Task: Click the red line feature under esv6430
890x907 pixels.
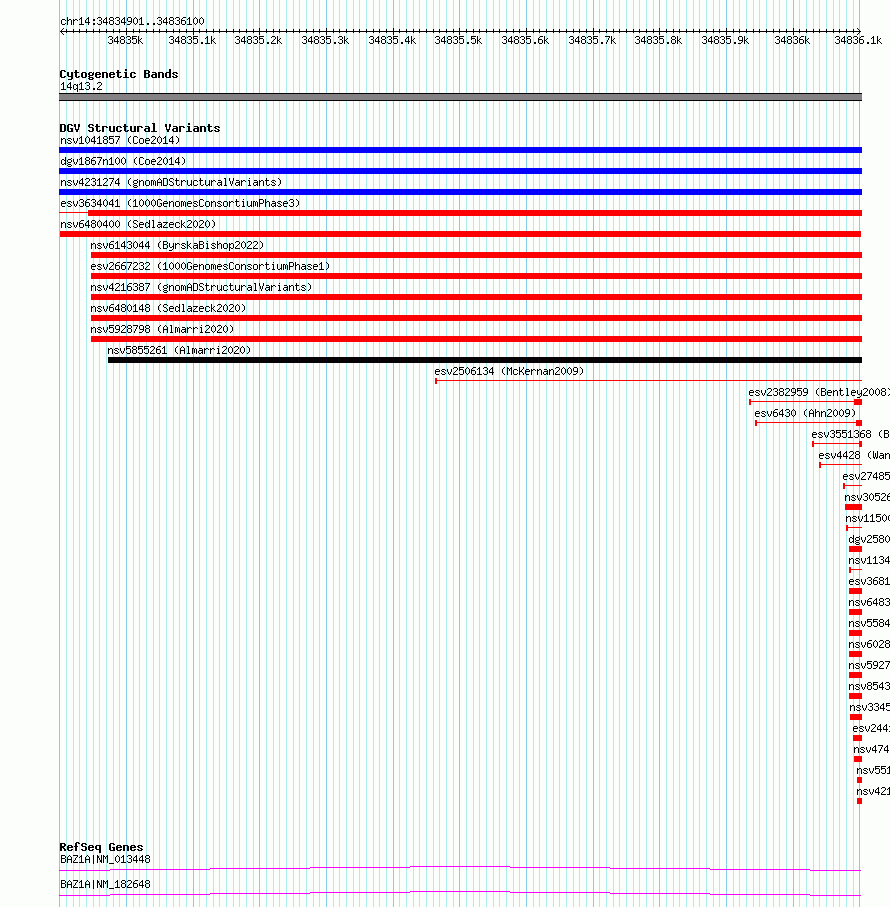Action: point(808,423)
